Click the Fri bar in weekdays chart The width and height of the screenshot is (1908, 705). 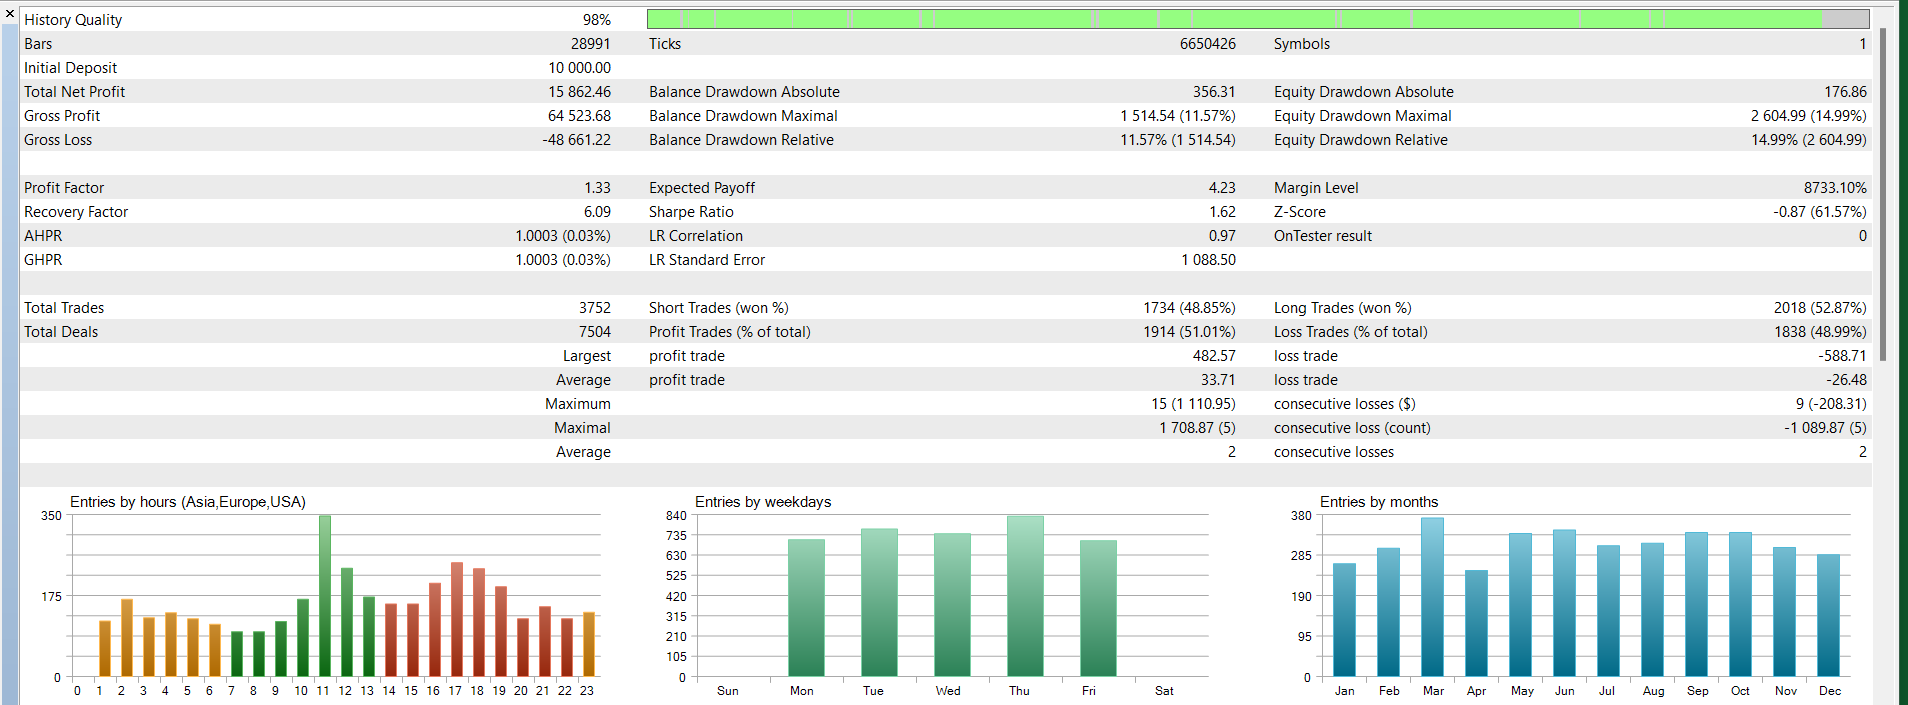click(1099, 609)
